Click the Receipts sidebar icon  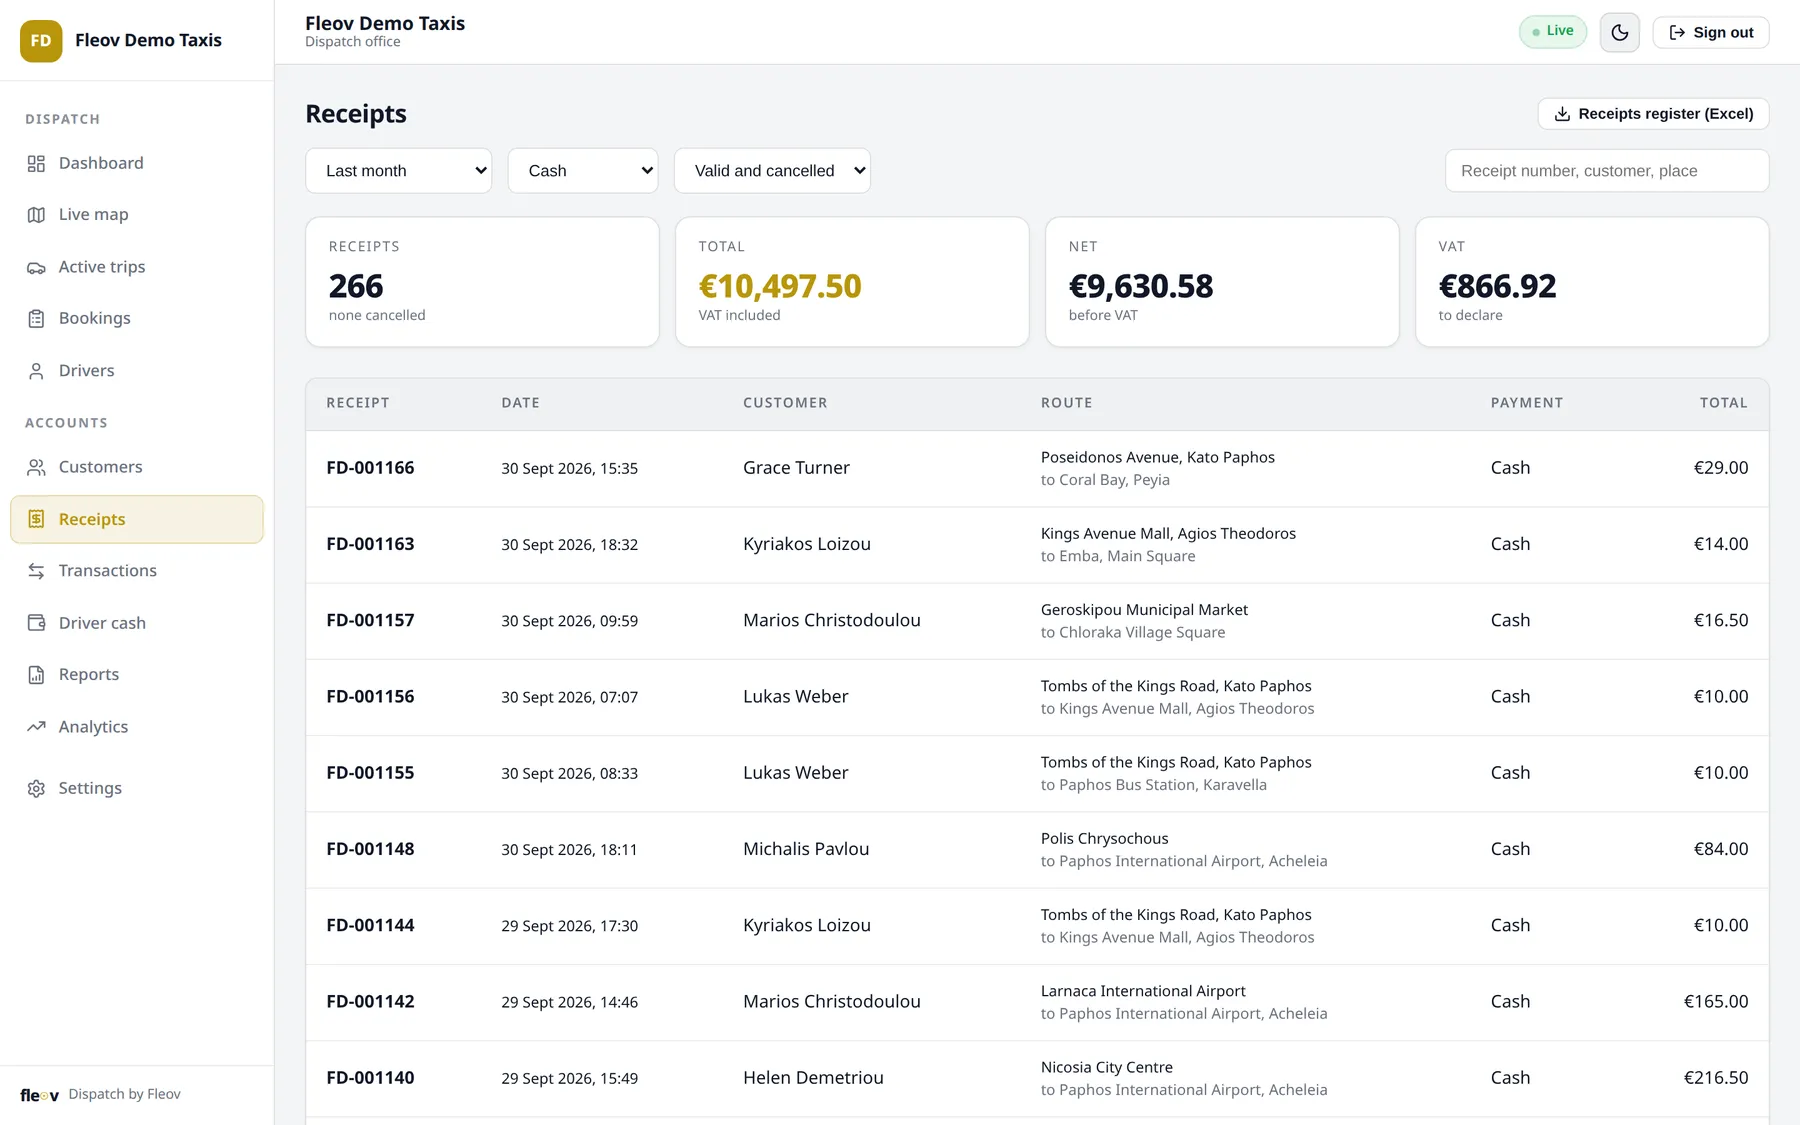tap(36, 519)
